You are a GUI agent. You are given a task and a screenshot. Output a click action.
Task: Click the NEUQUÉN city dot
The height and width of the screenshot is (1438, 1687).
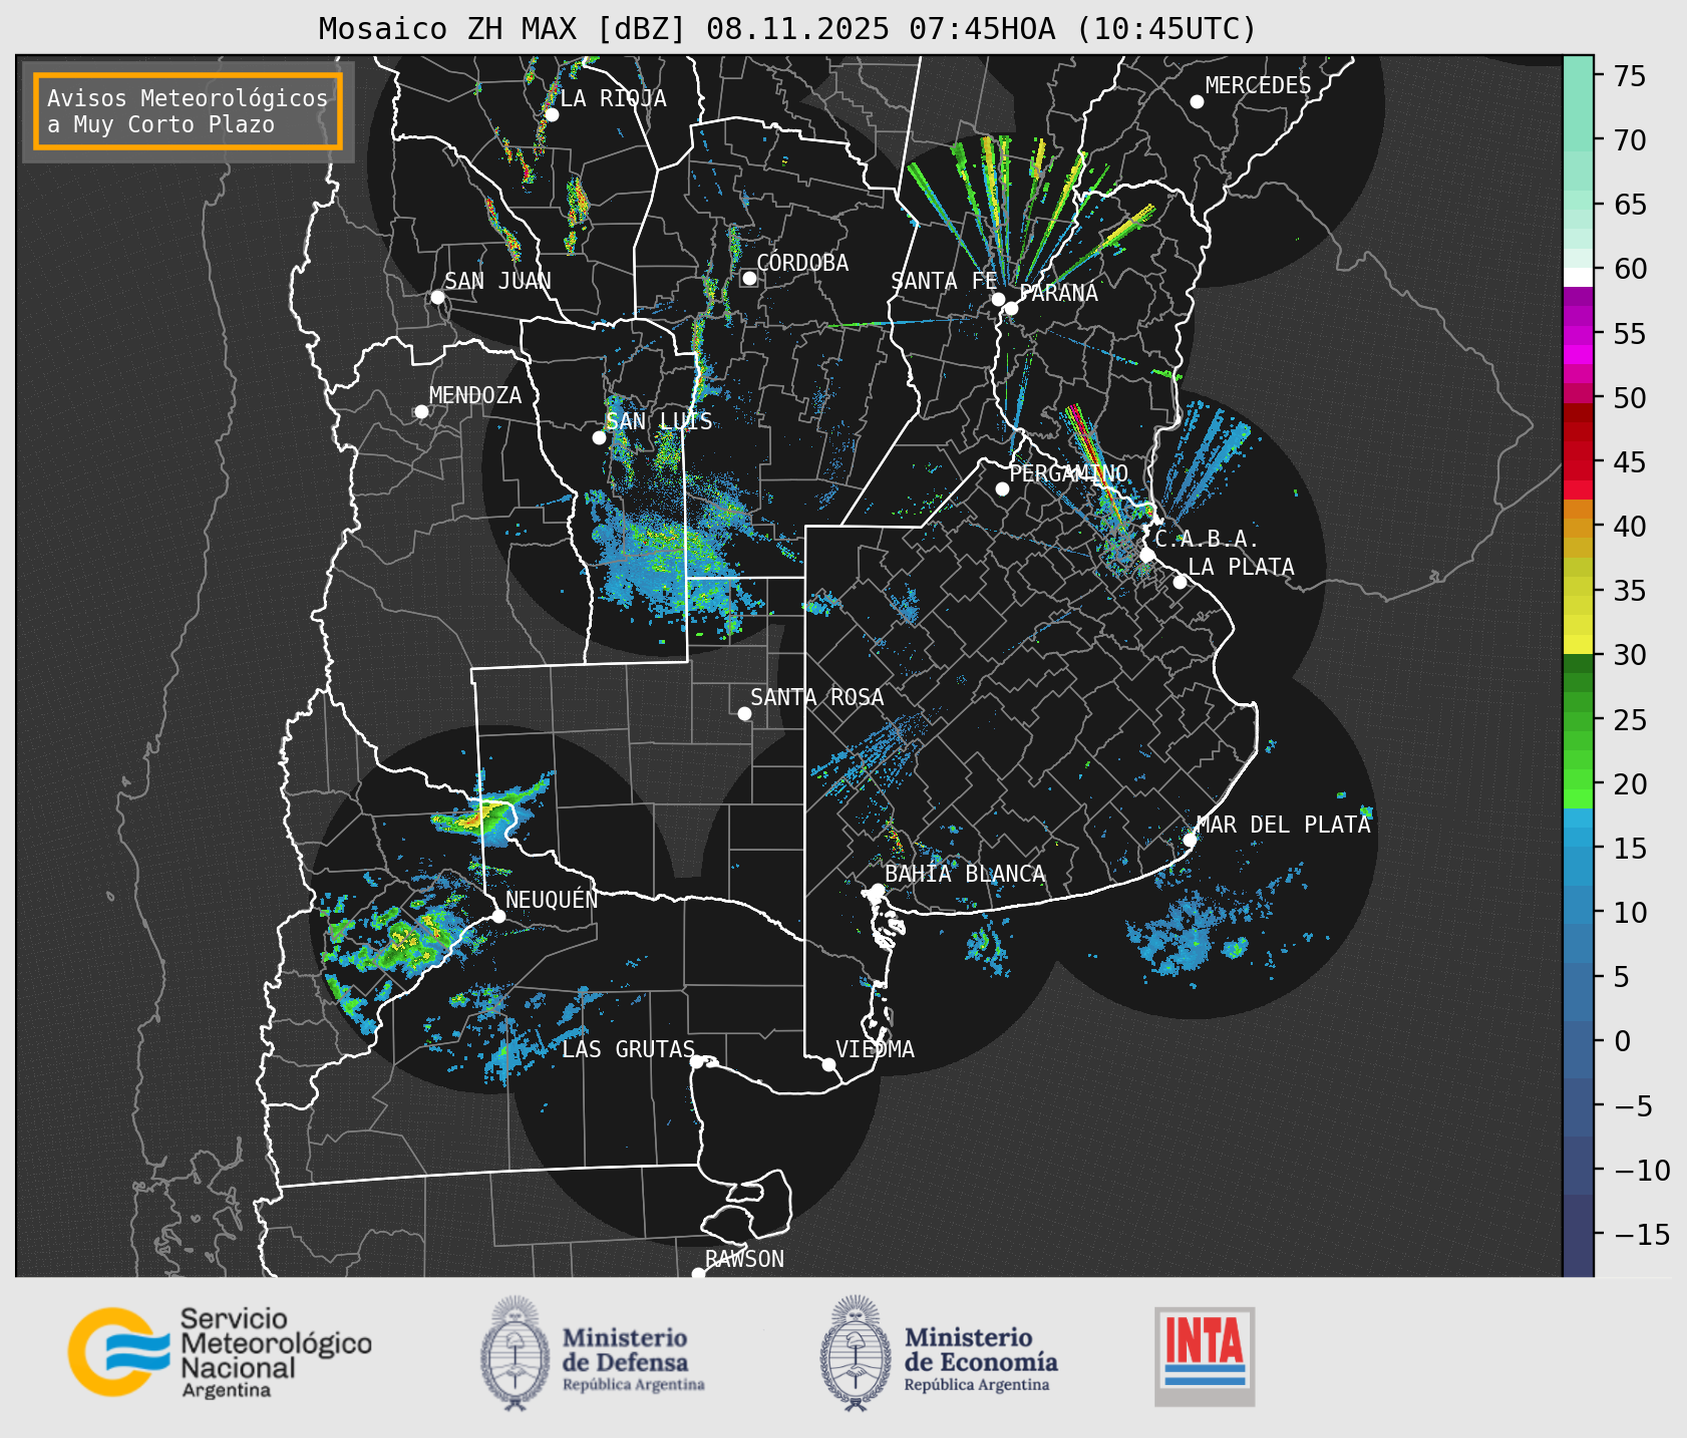[x=498, y=915]
